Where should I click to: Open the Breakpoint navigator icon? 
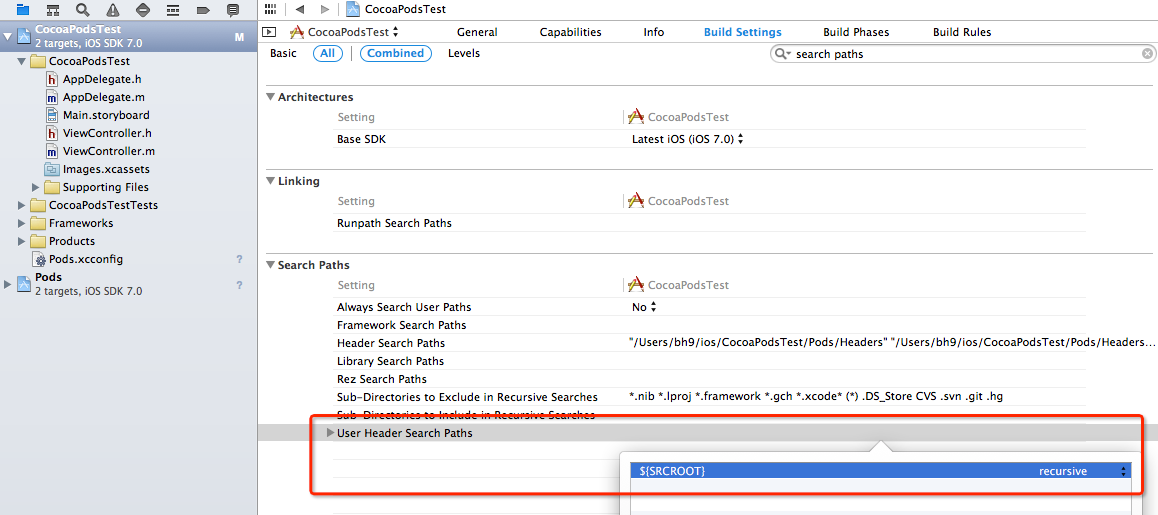point(202,10)
